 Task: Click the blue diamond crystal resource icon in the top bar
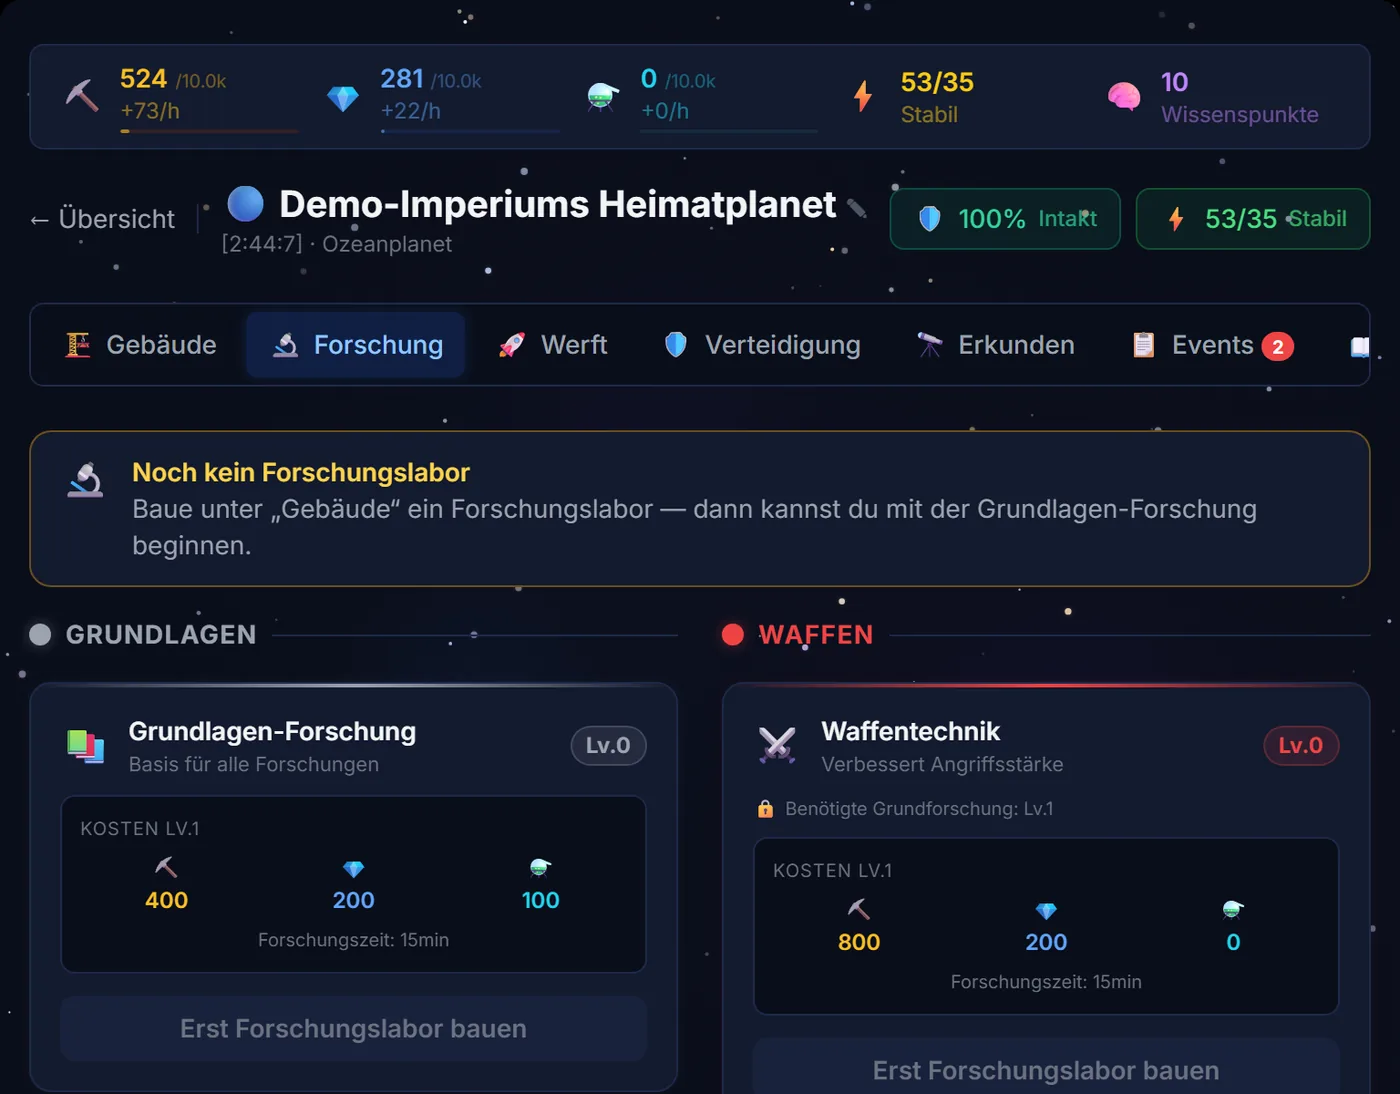click(x=343, y=98)
